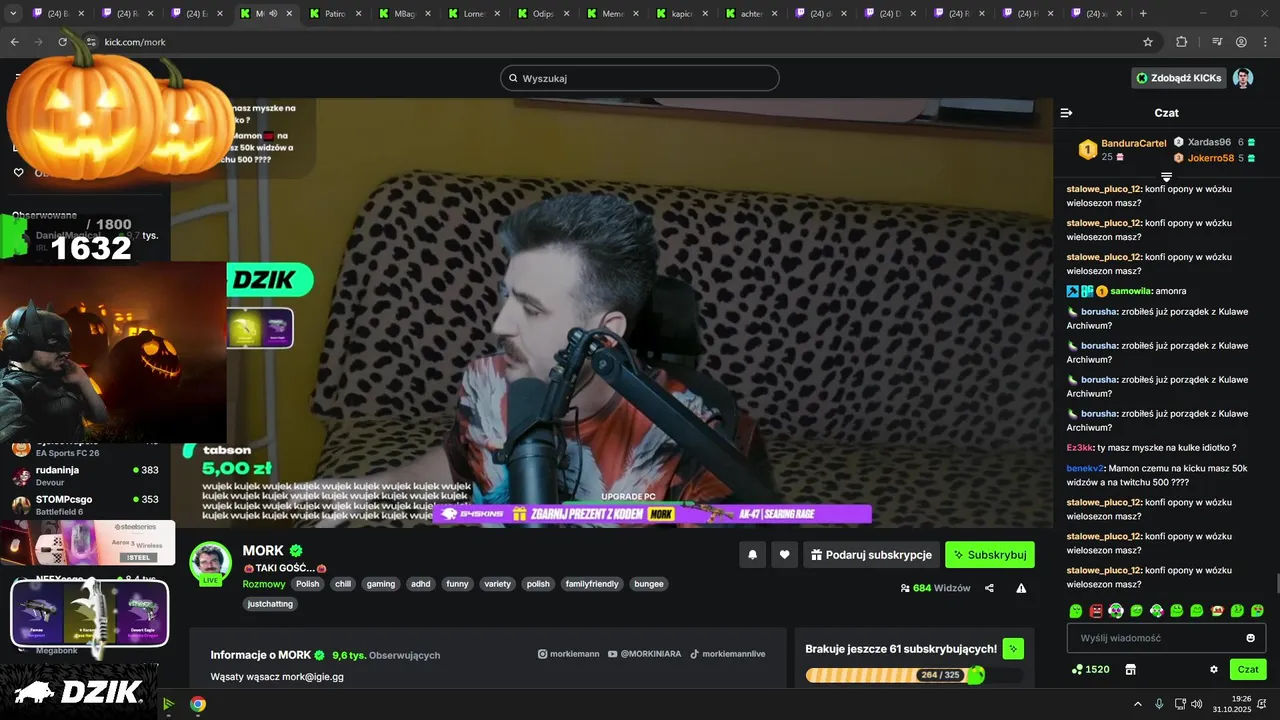The image size is (1280, 720).
Task: Insert the red angry face emote
Action: pos(1096,610)
